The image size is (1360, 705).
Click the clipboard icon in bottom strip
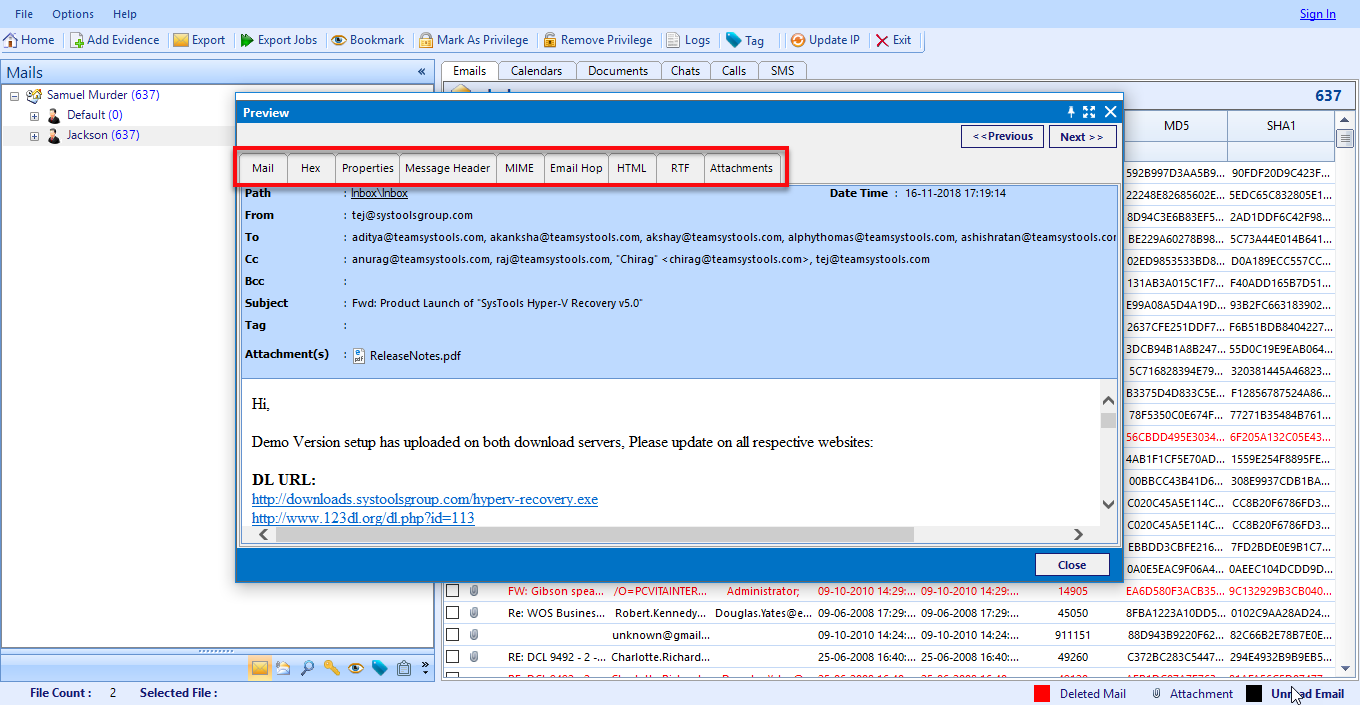404,668
